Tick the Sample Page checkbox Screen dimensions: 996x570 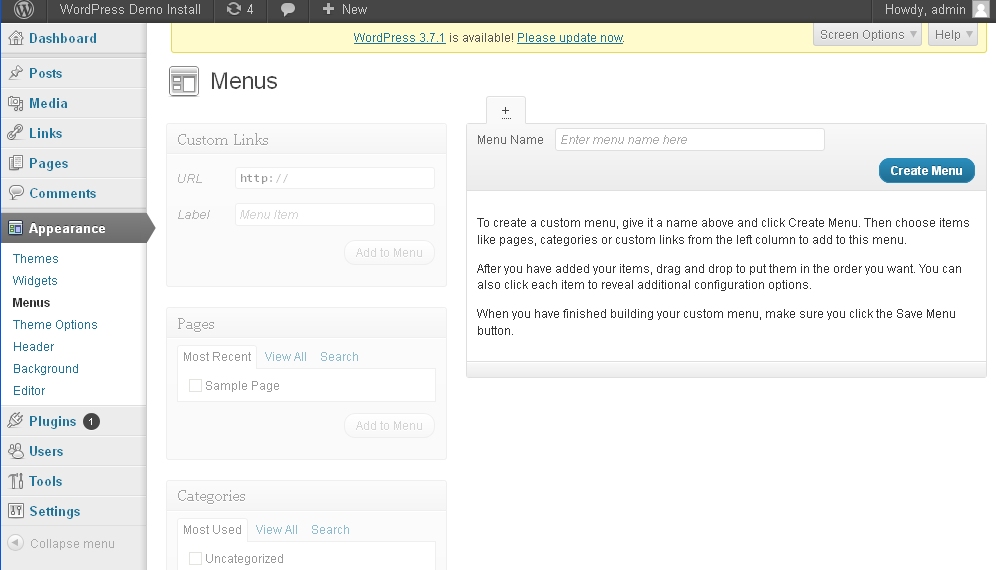[x=195, y=386]
